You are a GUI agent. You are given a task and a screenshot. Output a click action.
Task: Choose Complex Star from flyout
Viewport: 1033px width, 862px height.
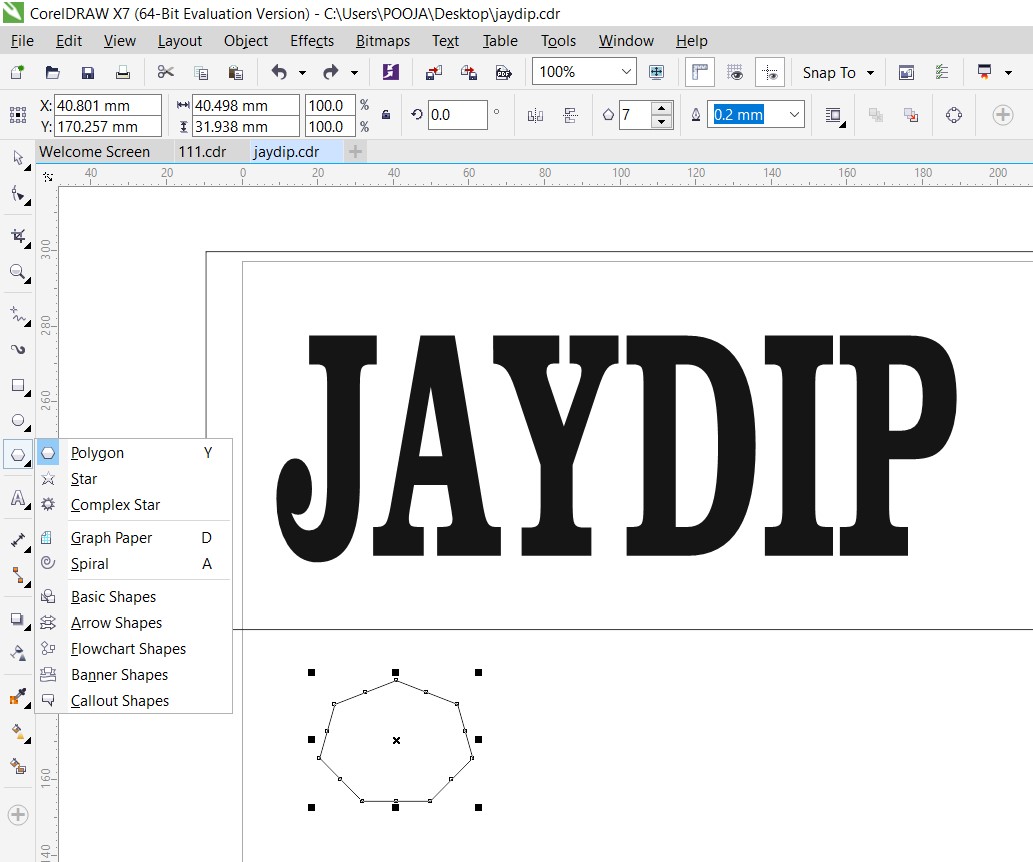pyautogui.click(x=115, y=505)
